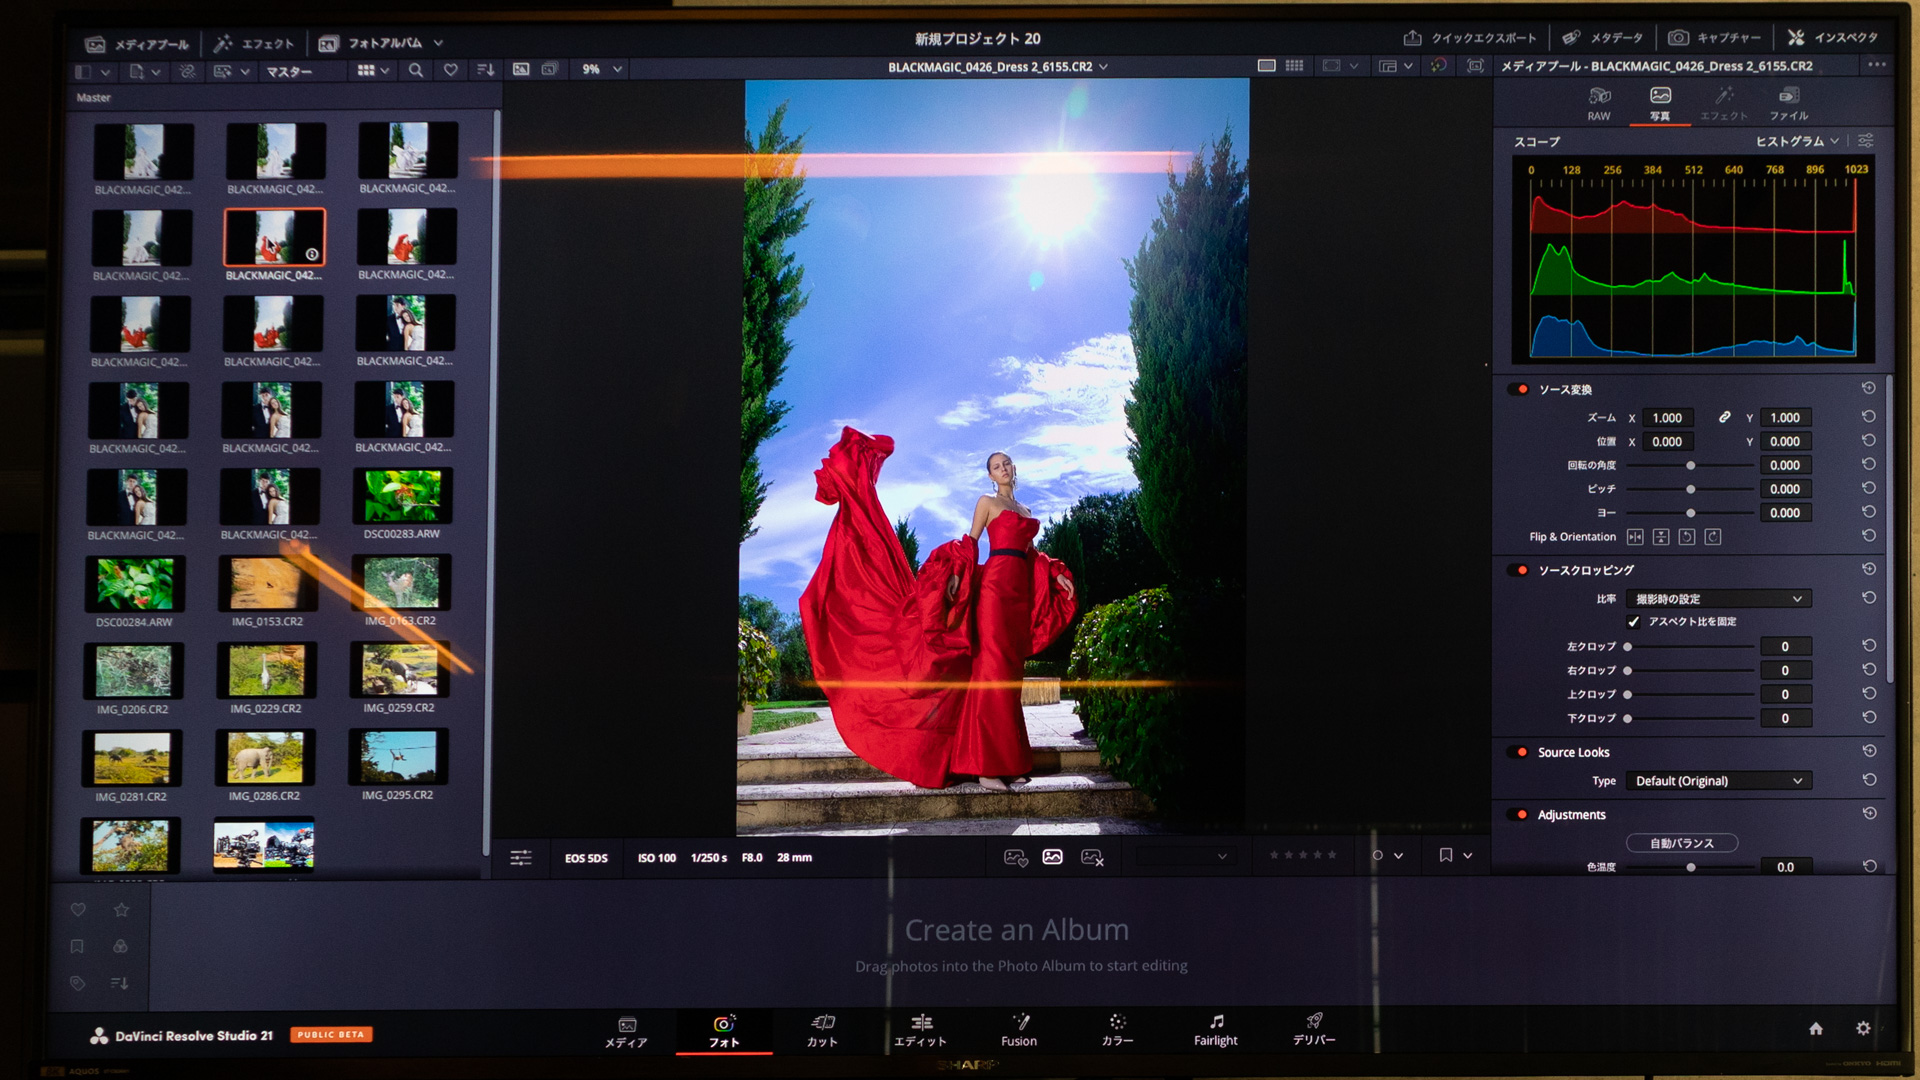Reset the 回転の角度 value
The width and height of the screenshot is (1920, 1080).
tap(1868, 465)
